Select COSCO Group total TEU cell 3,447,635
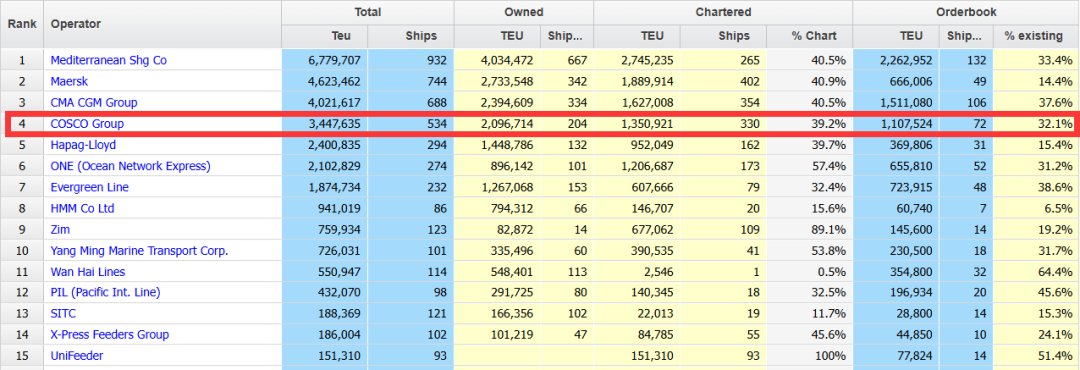This screenshot has width=1080, height=370. (x=324, y=125)
